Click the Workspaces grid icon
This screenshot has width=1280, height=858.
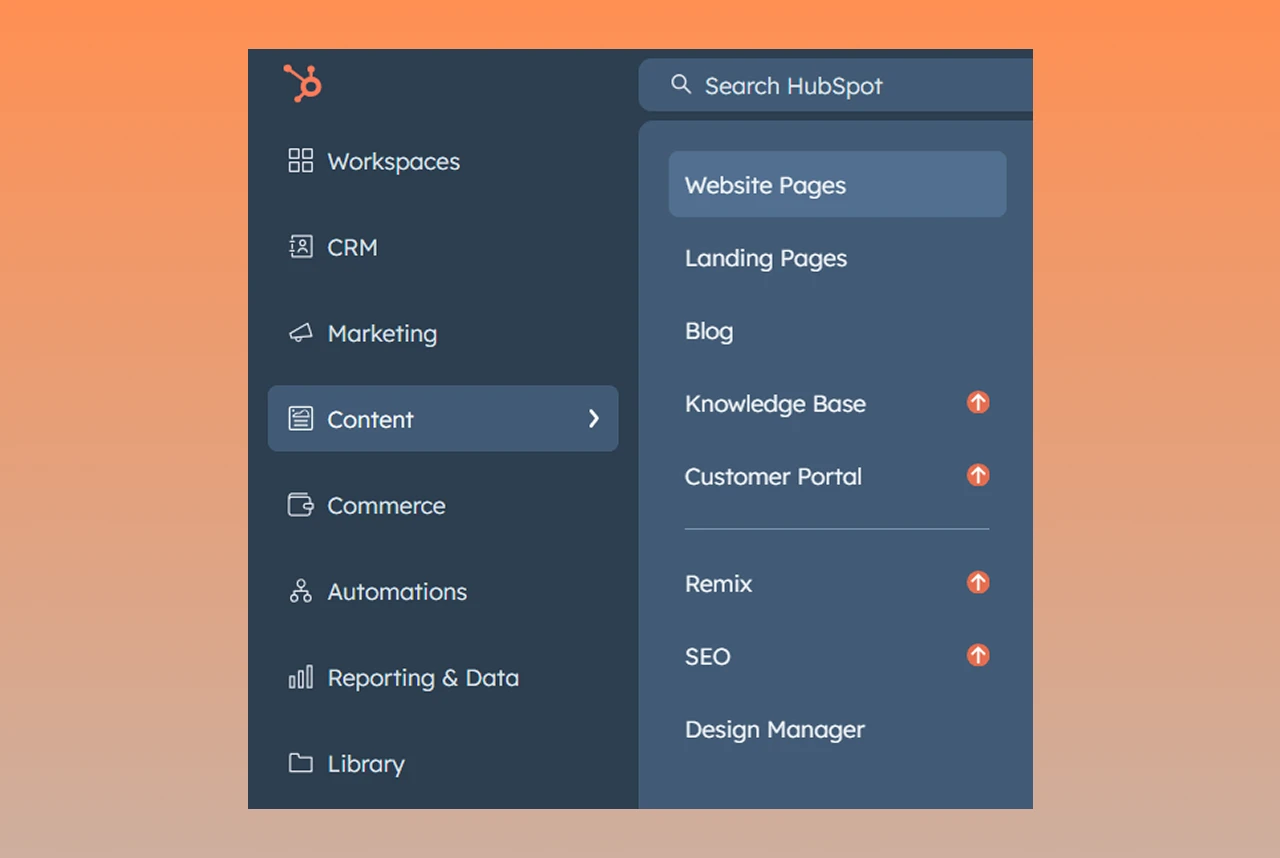point(300,161)
